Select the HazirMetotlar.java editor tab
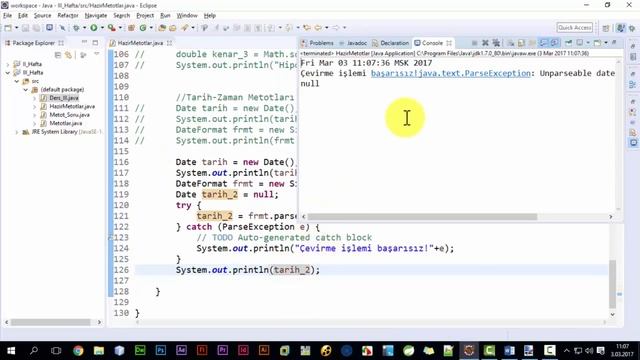The height and width of the screenshot is (360, 640). pyautogui.click(x=140, y=43)
